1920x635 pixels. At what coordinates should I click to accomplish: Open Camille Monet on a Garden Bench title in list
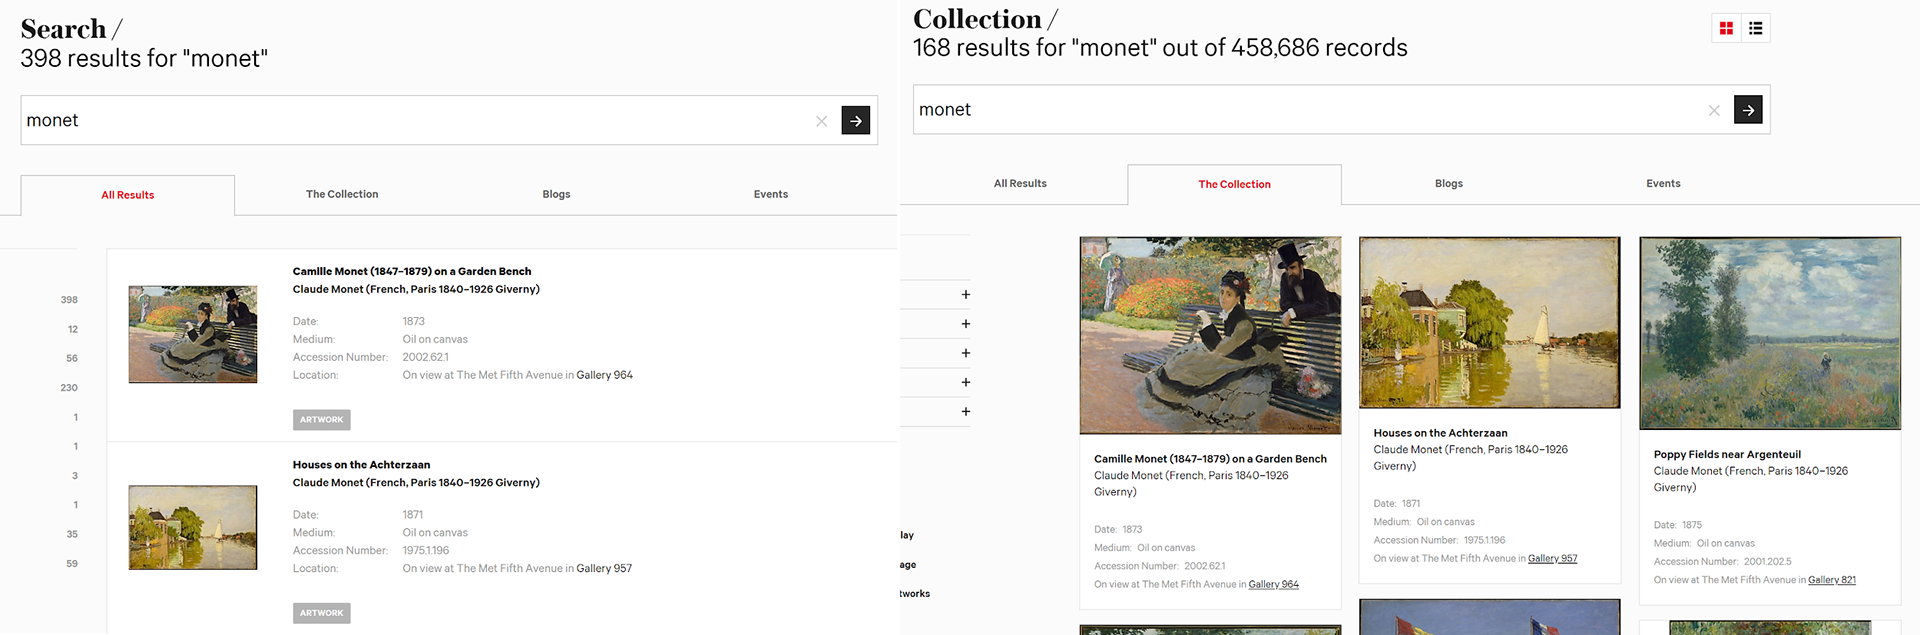click(x=412, y=271)
